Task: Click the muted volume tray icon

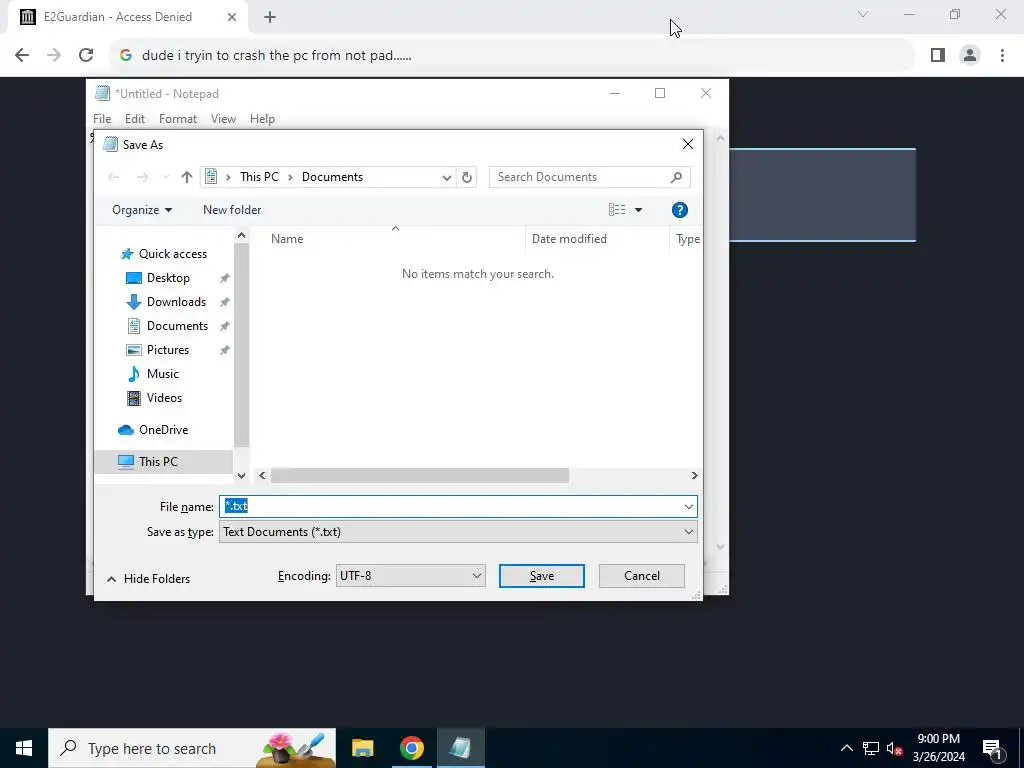Action: point(894,748)
